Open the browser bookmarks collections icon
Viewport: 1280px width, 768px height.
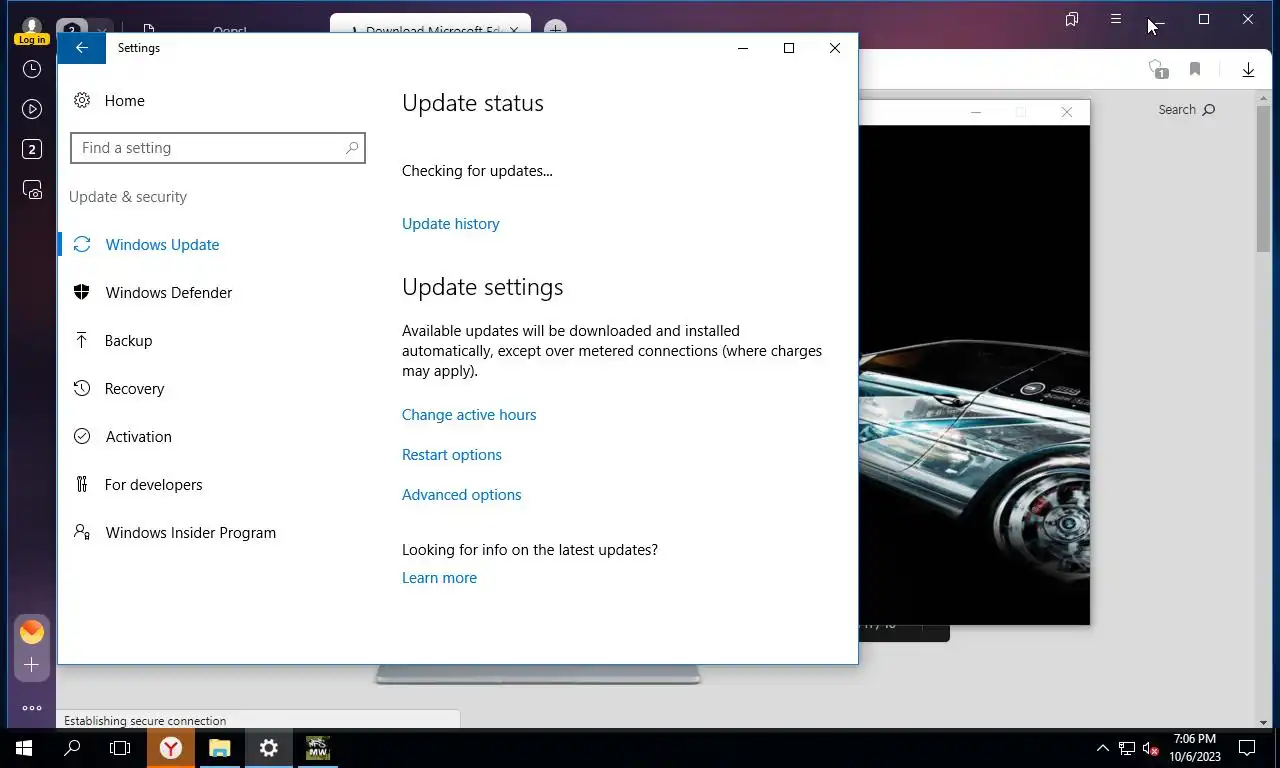[x=1072, y=19]
